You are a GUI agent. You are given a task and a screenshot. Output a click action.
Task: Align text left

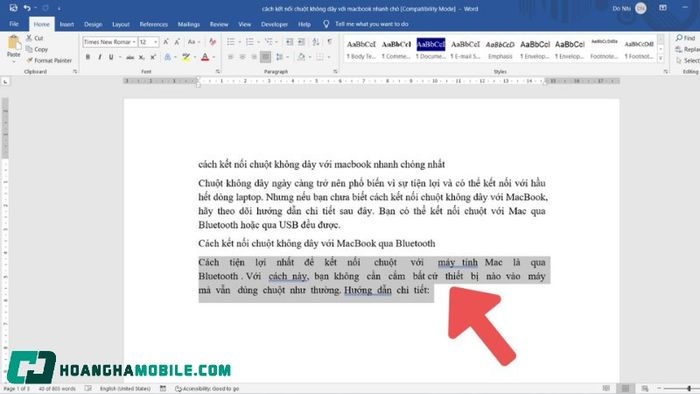click(x=231, y=57)
